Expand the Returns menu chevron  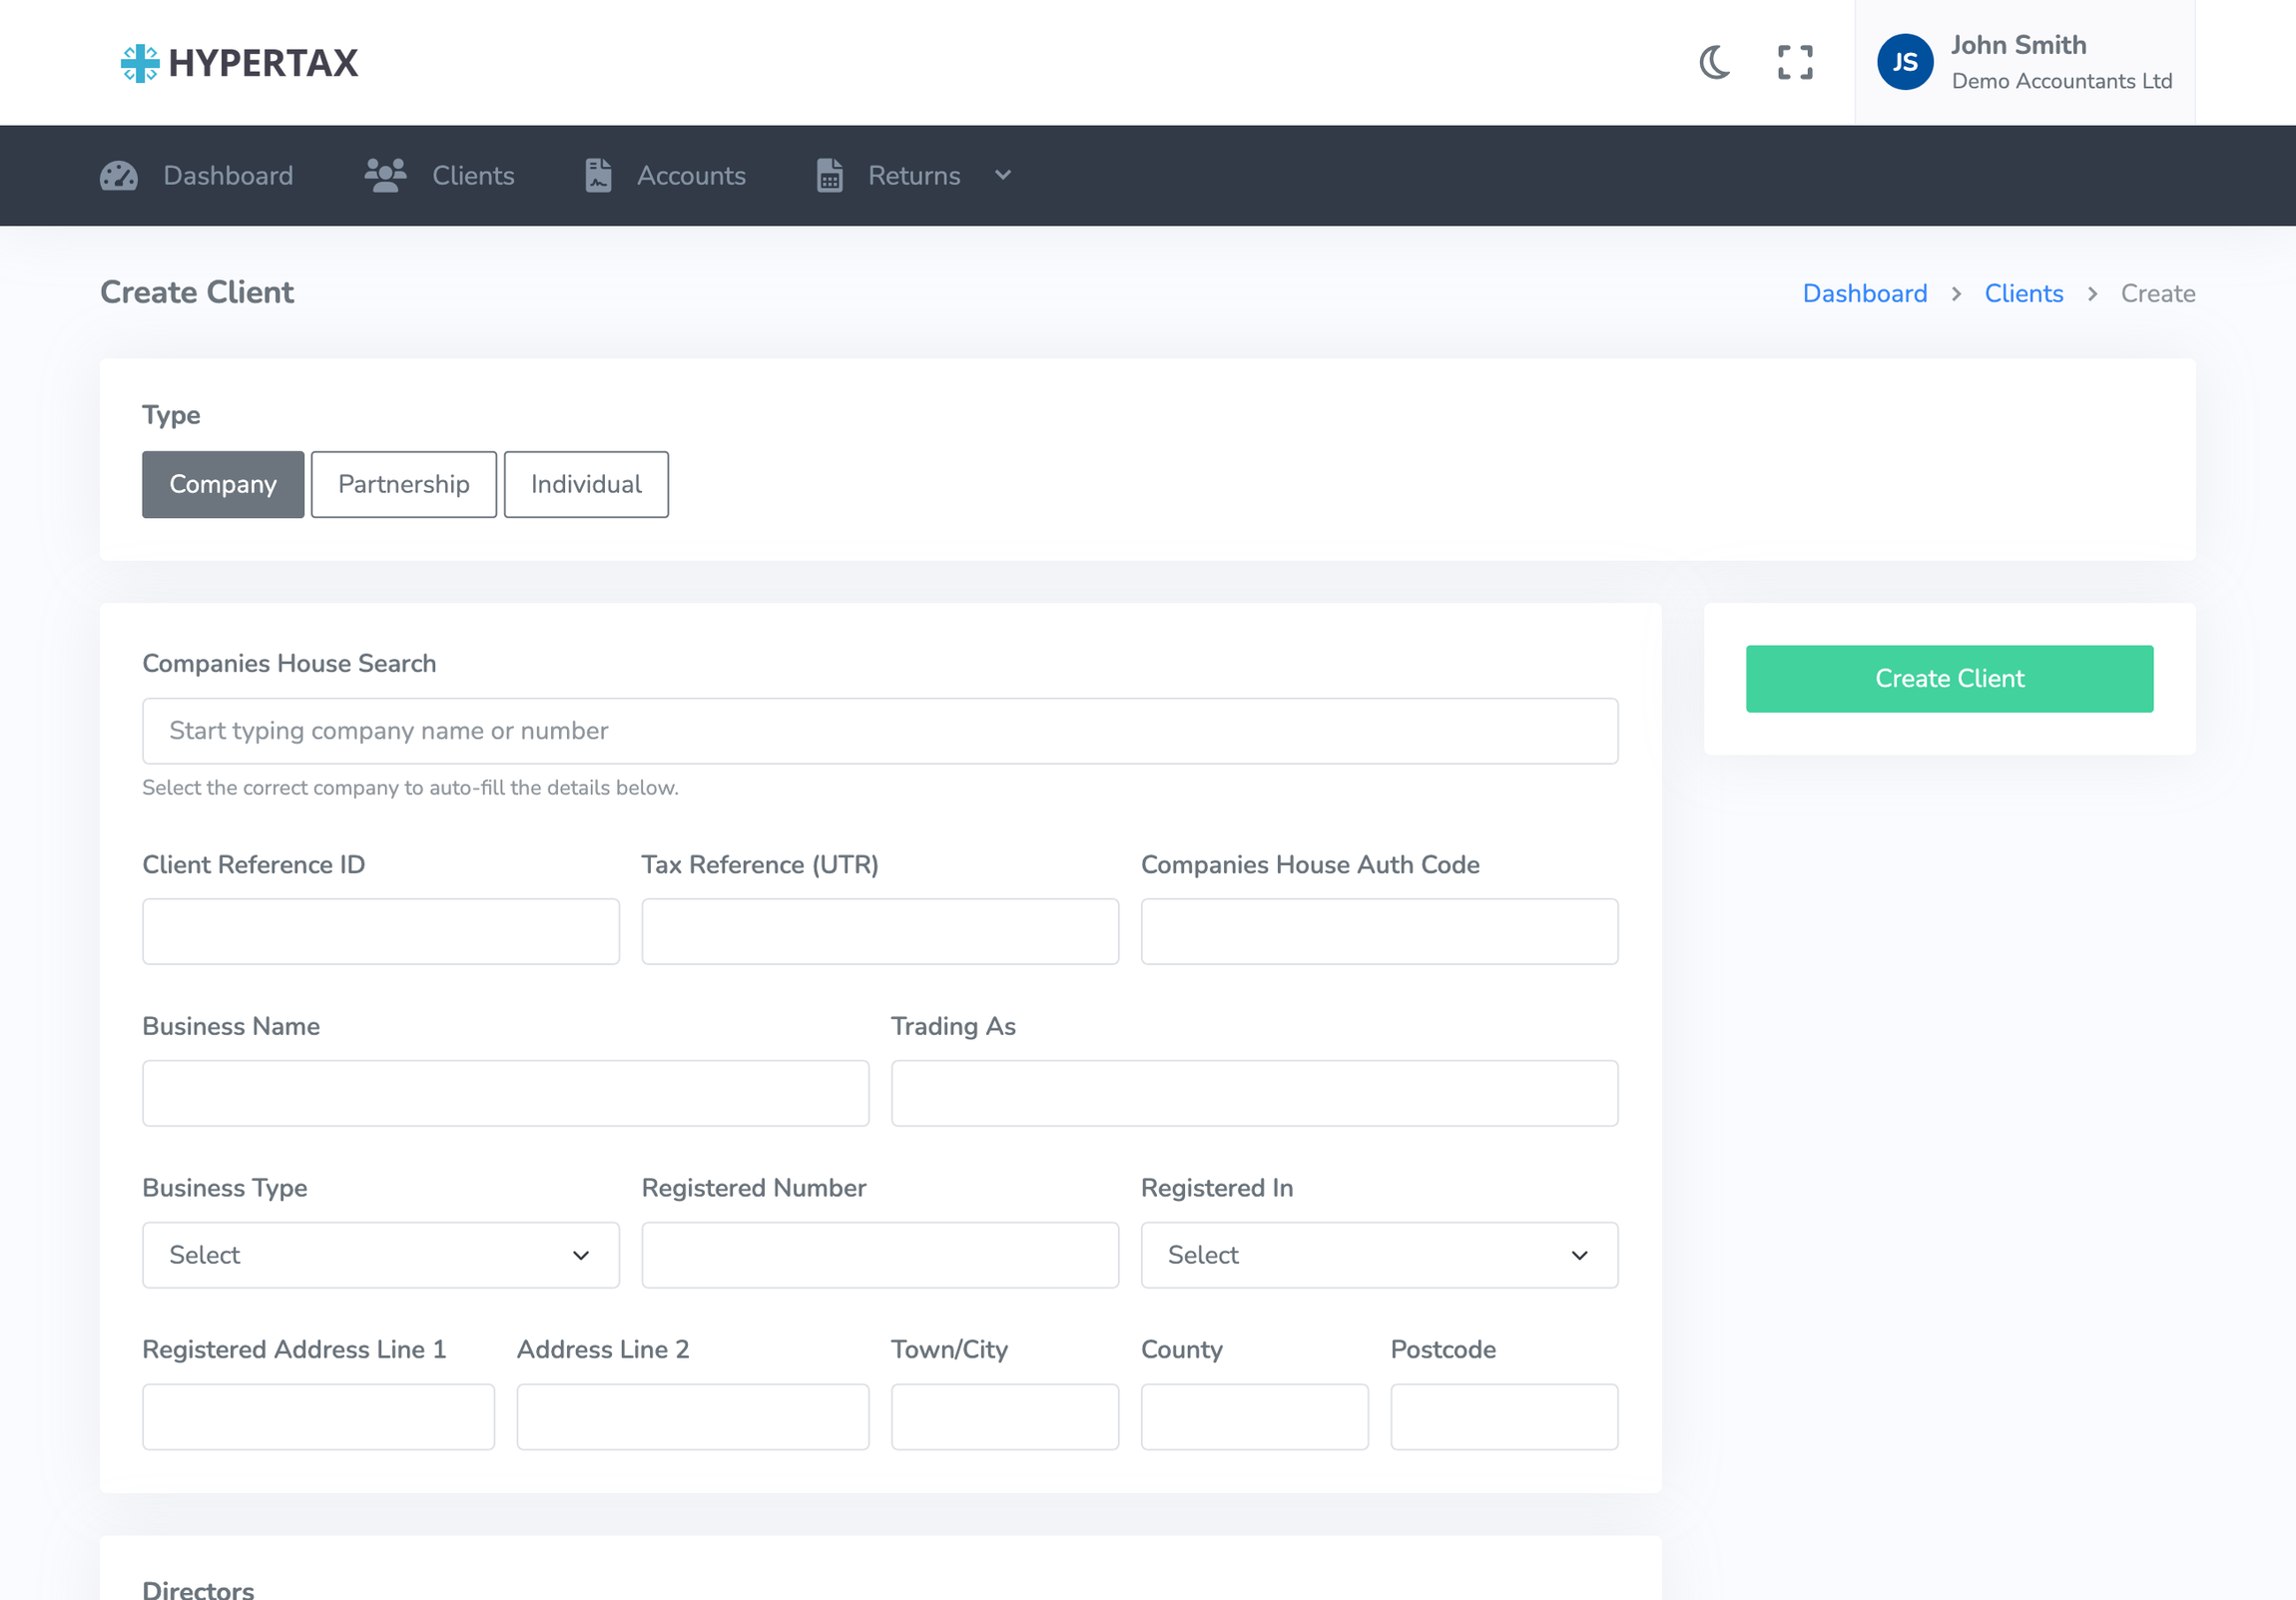[1003, 175]
